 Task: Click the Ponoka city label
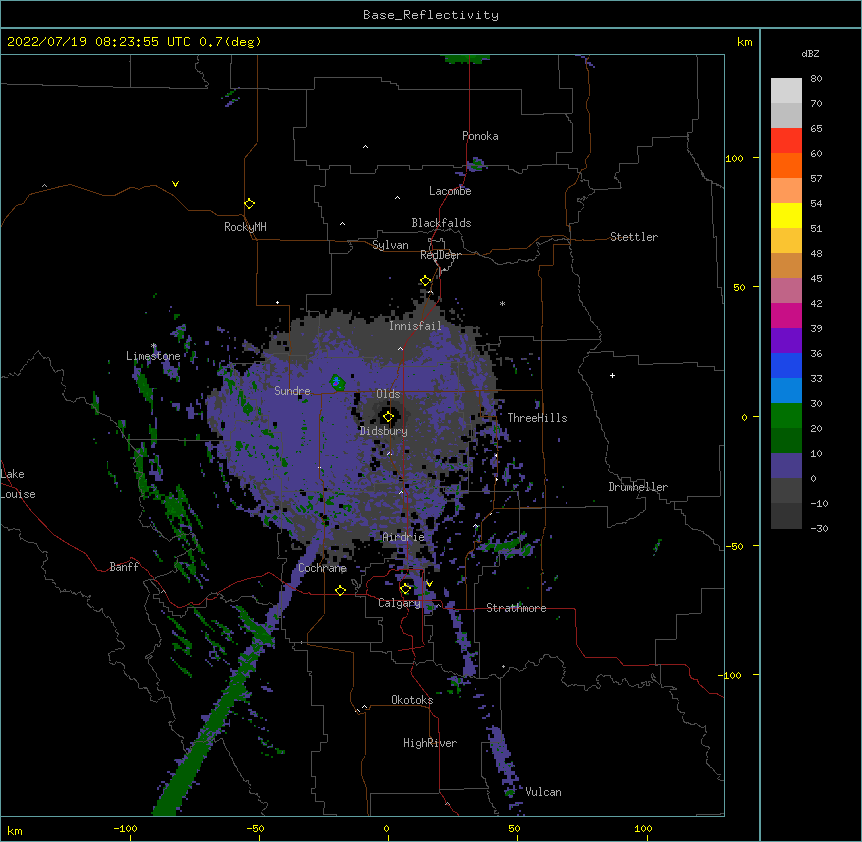click(480, 136)
